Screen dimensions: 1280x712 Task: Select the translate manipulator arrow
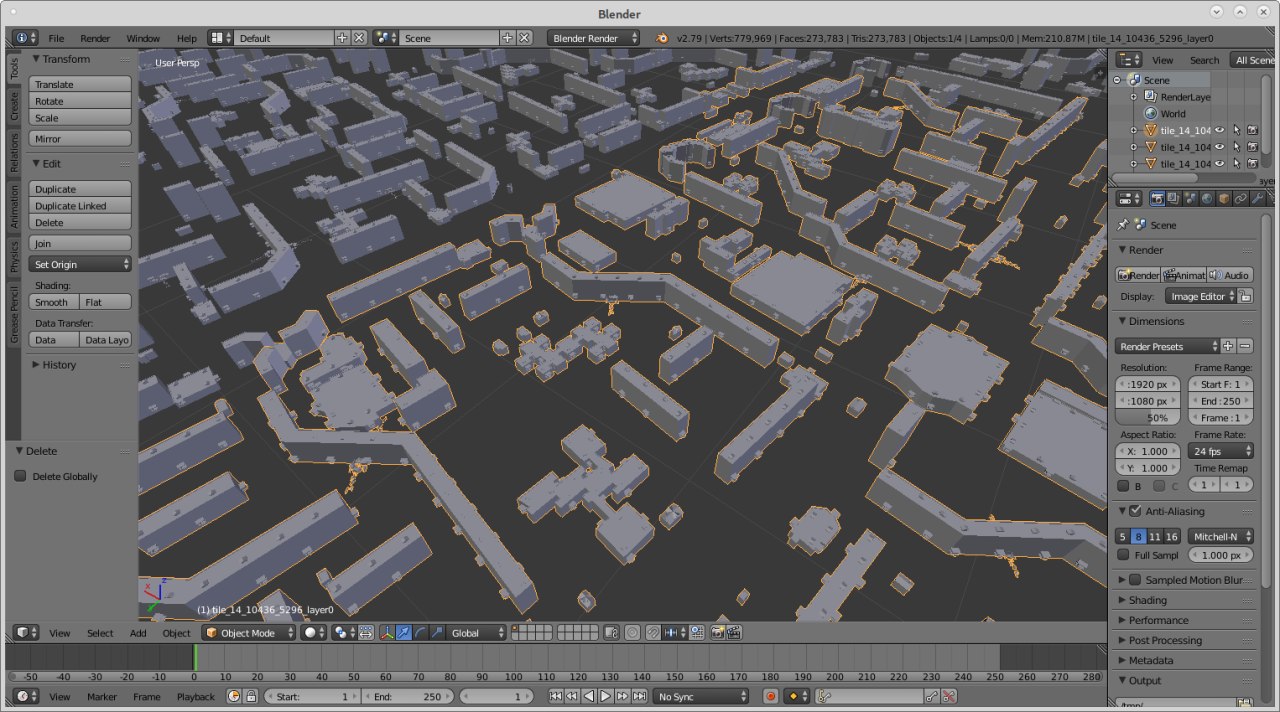(x=403, y=633)
